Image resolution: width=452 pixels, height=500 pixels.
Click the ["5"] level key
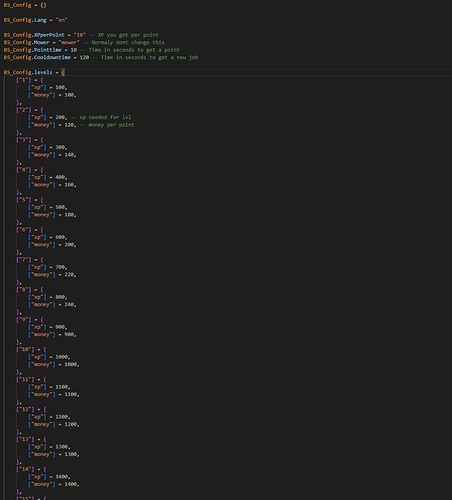(24, 200)
